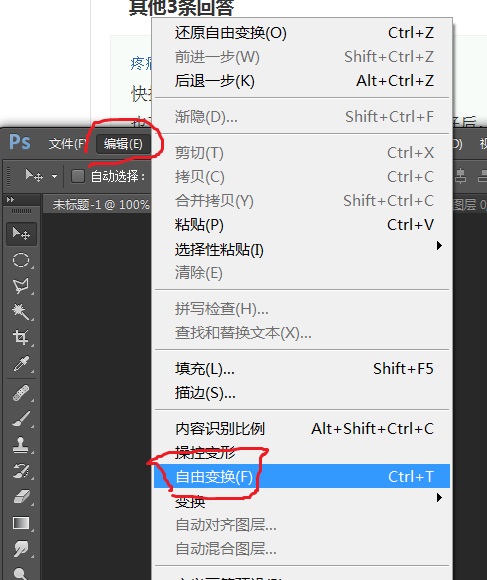Image resolution: width=487 pixels, height=580 pixels.
Task: Select the Eraser tool
Action: (x=21, y=497)
